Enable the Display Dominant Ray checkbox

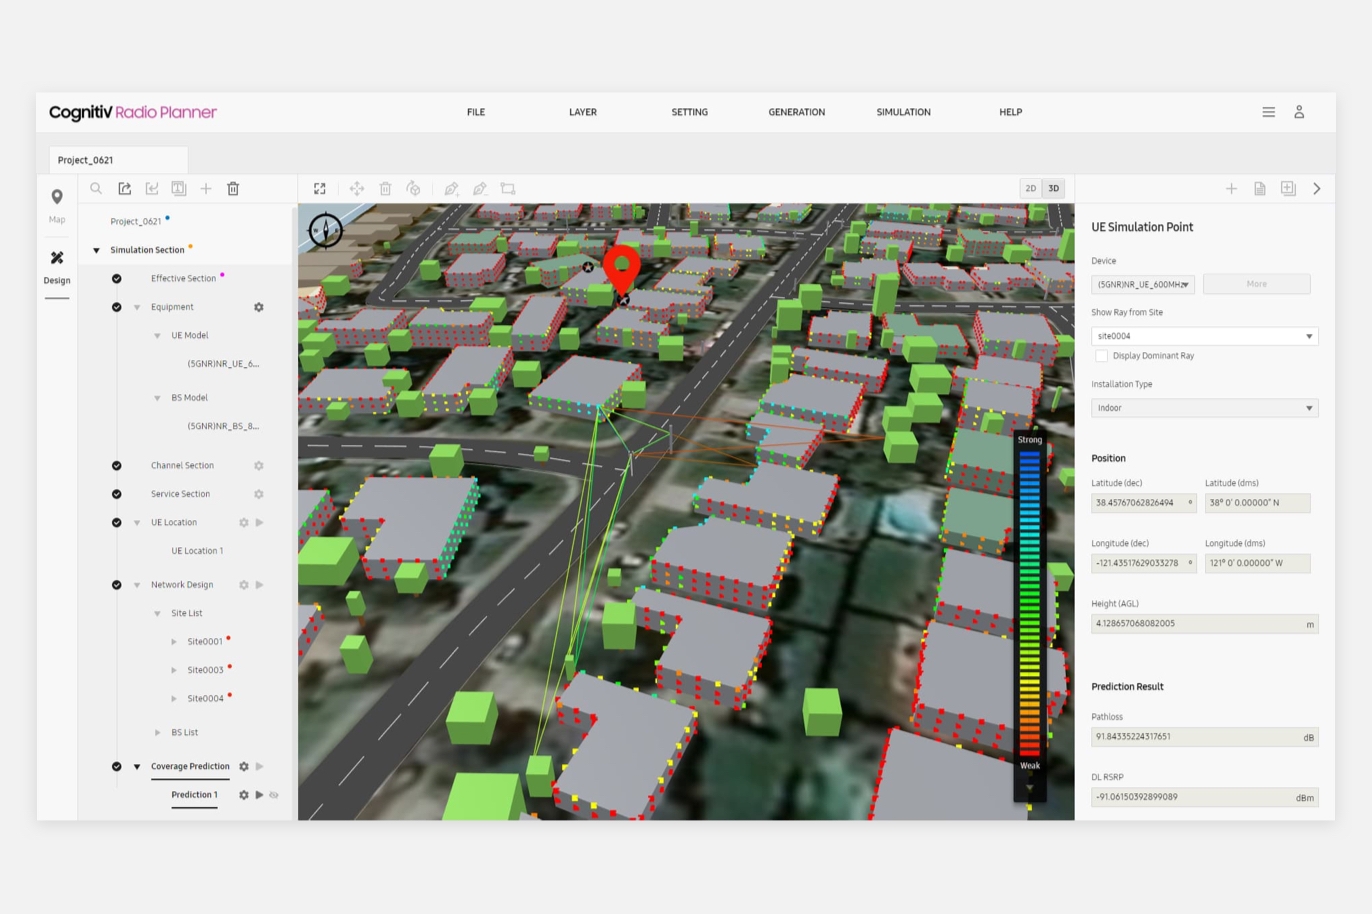1101,356
